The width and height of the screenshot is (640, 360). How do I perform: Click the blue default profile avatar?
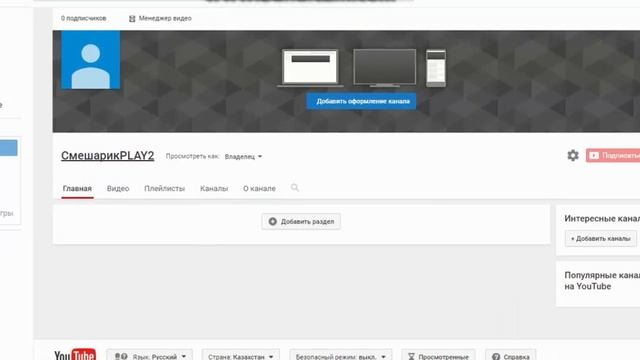(91, 60)
